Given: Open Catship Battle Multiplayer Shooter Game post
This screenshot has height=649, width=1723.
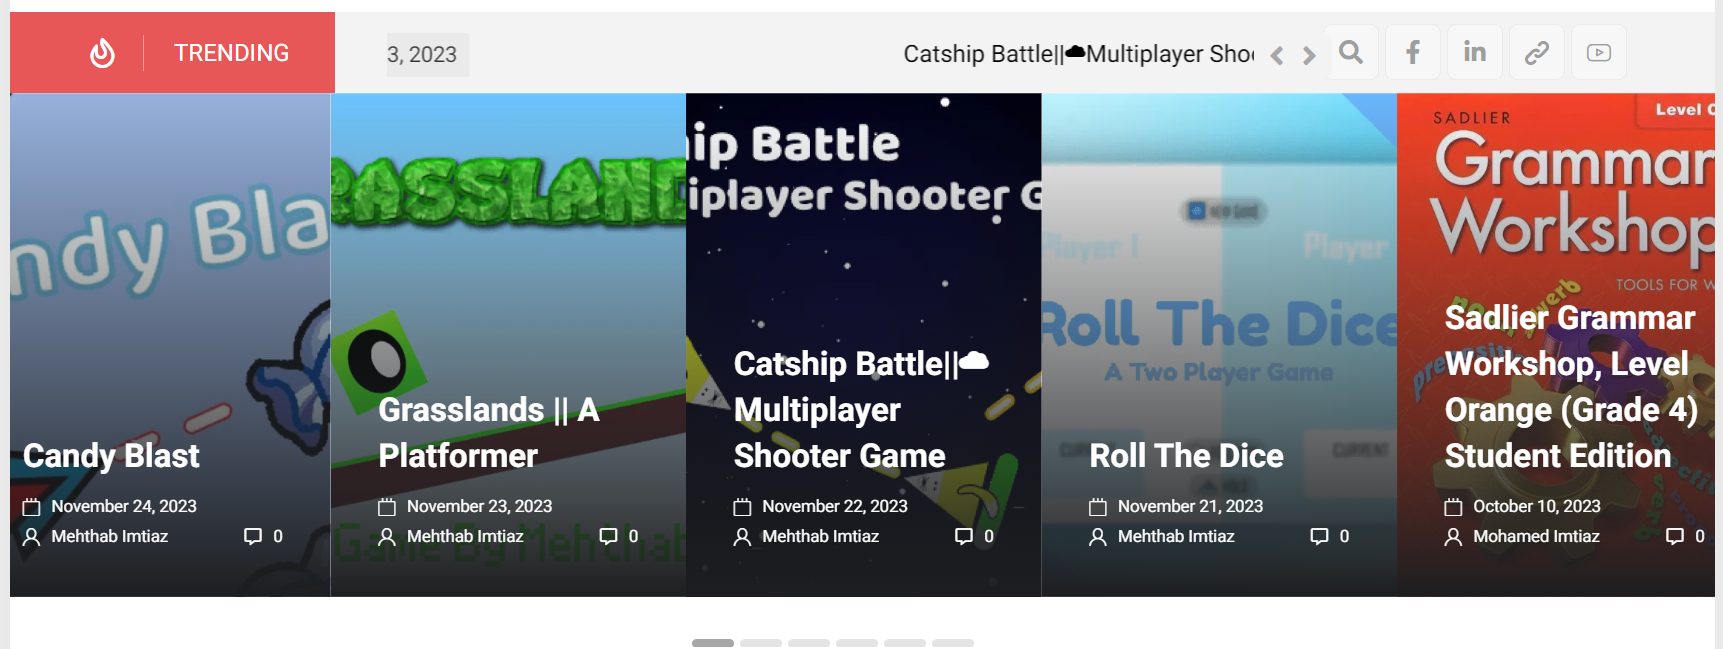Looking at the screenshot, I should point(861,410).
